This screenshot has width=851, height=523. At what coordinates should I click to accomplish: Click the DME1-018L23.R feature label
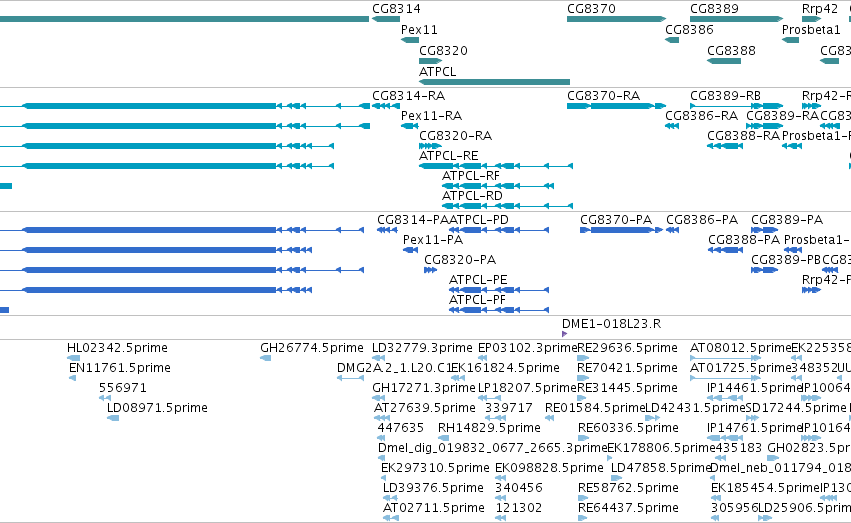[611, 324]
